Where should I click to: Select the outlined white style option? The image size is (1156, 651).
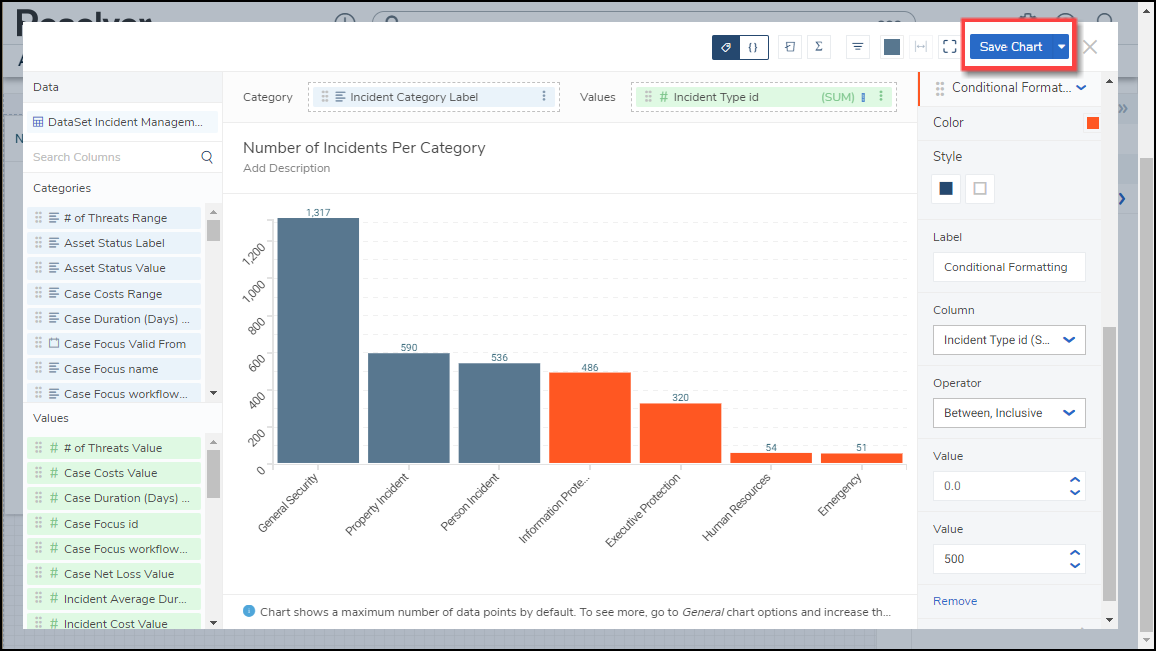click(980, 188)
